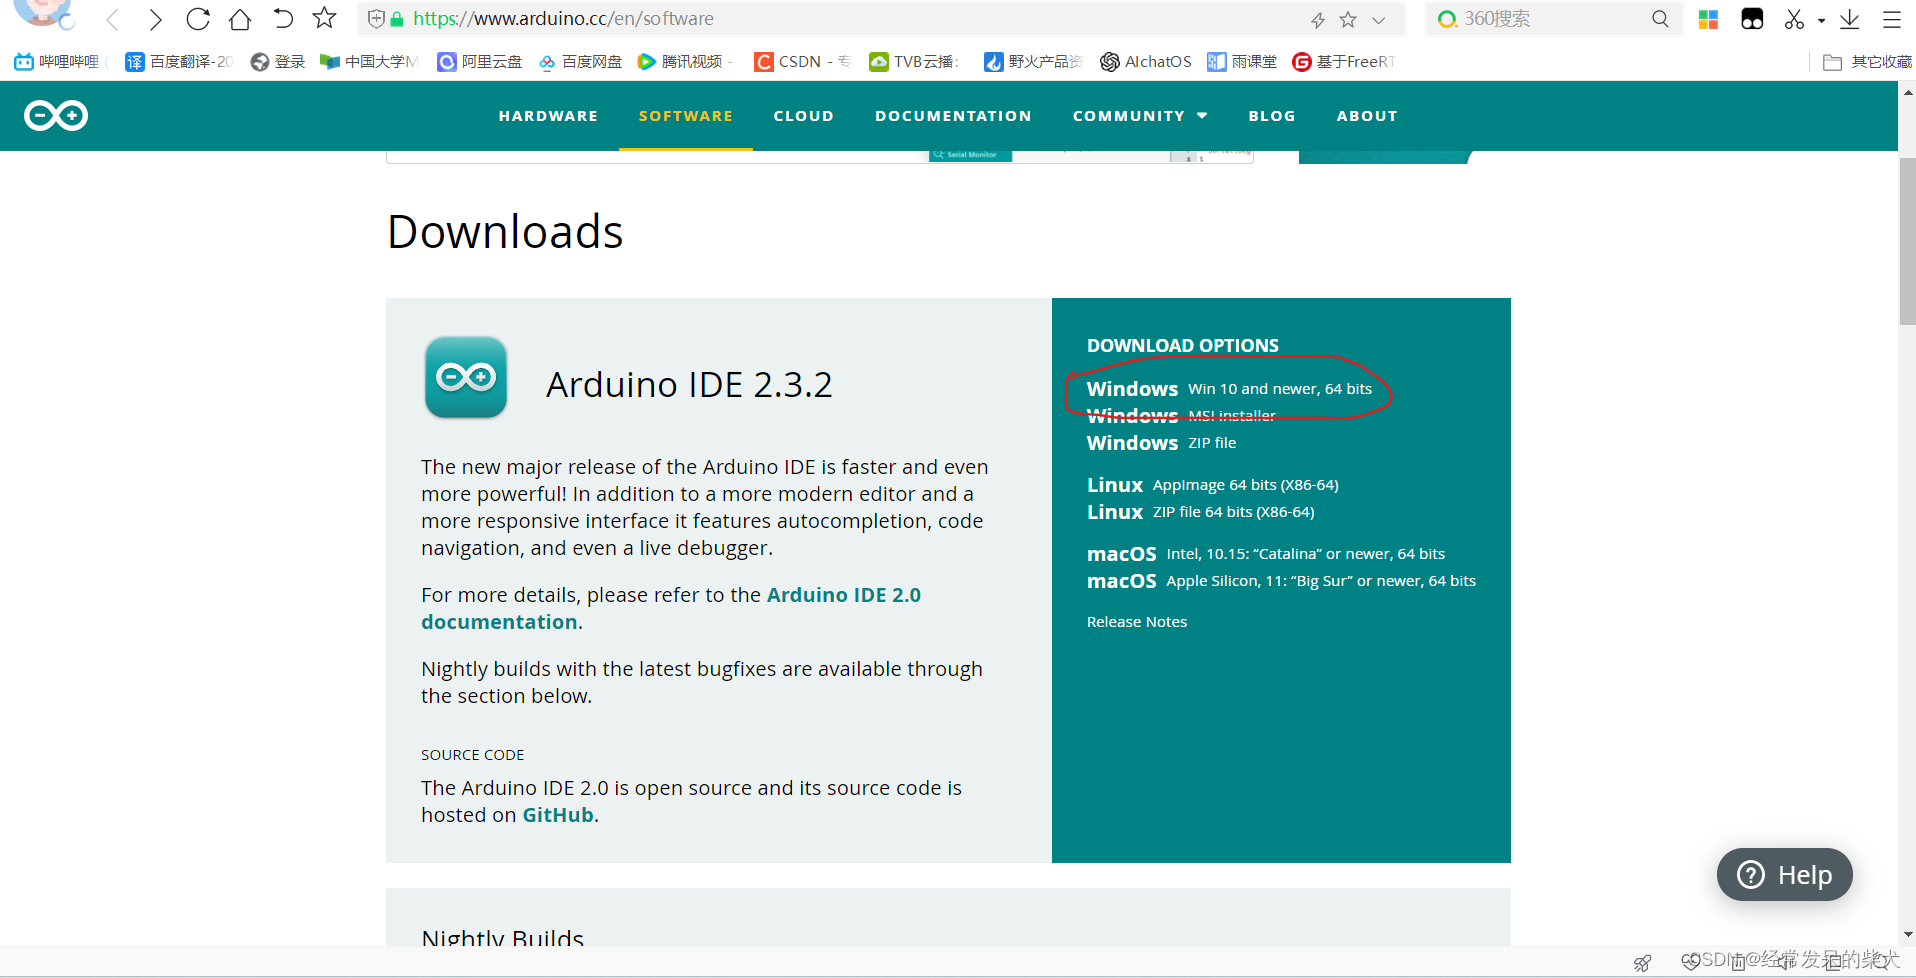Click the user avatar in the corner
Viewport: 1916px width, 978px height.
(43, 11)
